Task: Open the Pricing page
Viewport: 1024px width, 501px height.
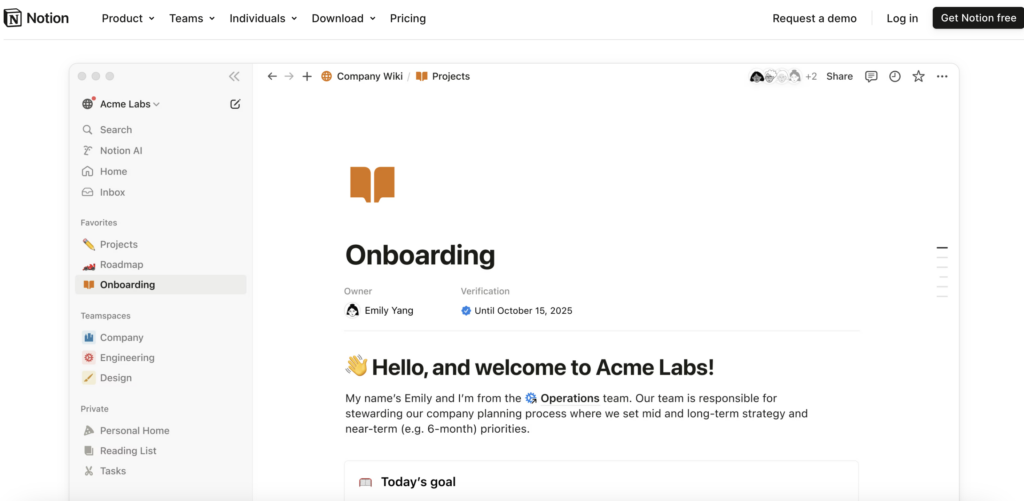Action: [408, 18]
